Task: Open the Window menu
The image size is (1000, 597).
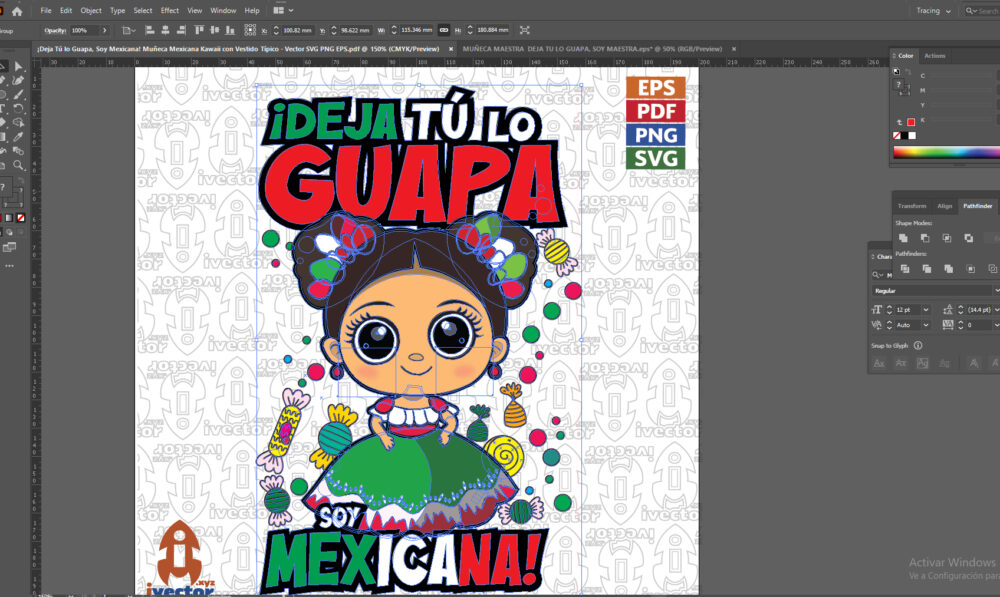Action: pos(223,11)
